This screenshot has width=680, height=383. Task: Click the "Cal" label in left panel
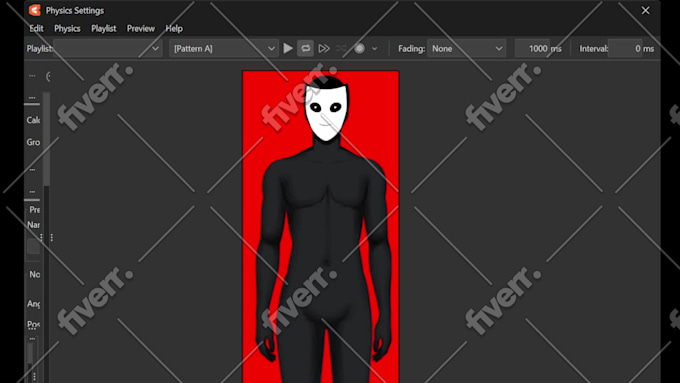(x=33, y=120)
